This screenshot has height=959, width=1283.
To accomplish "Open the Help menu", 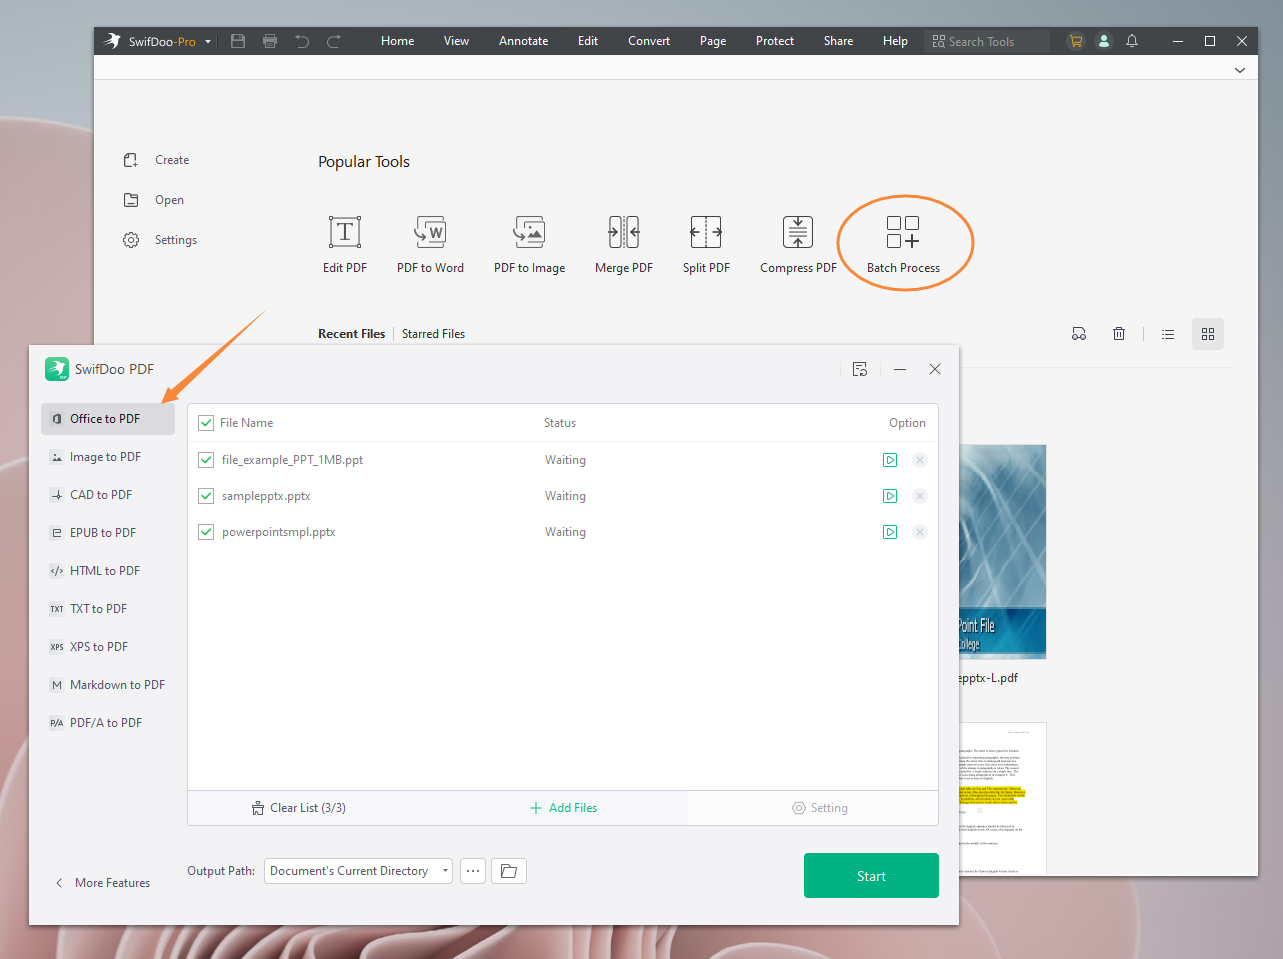I will 895,41.
